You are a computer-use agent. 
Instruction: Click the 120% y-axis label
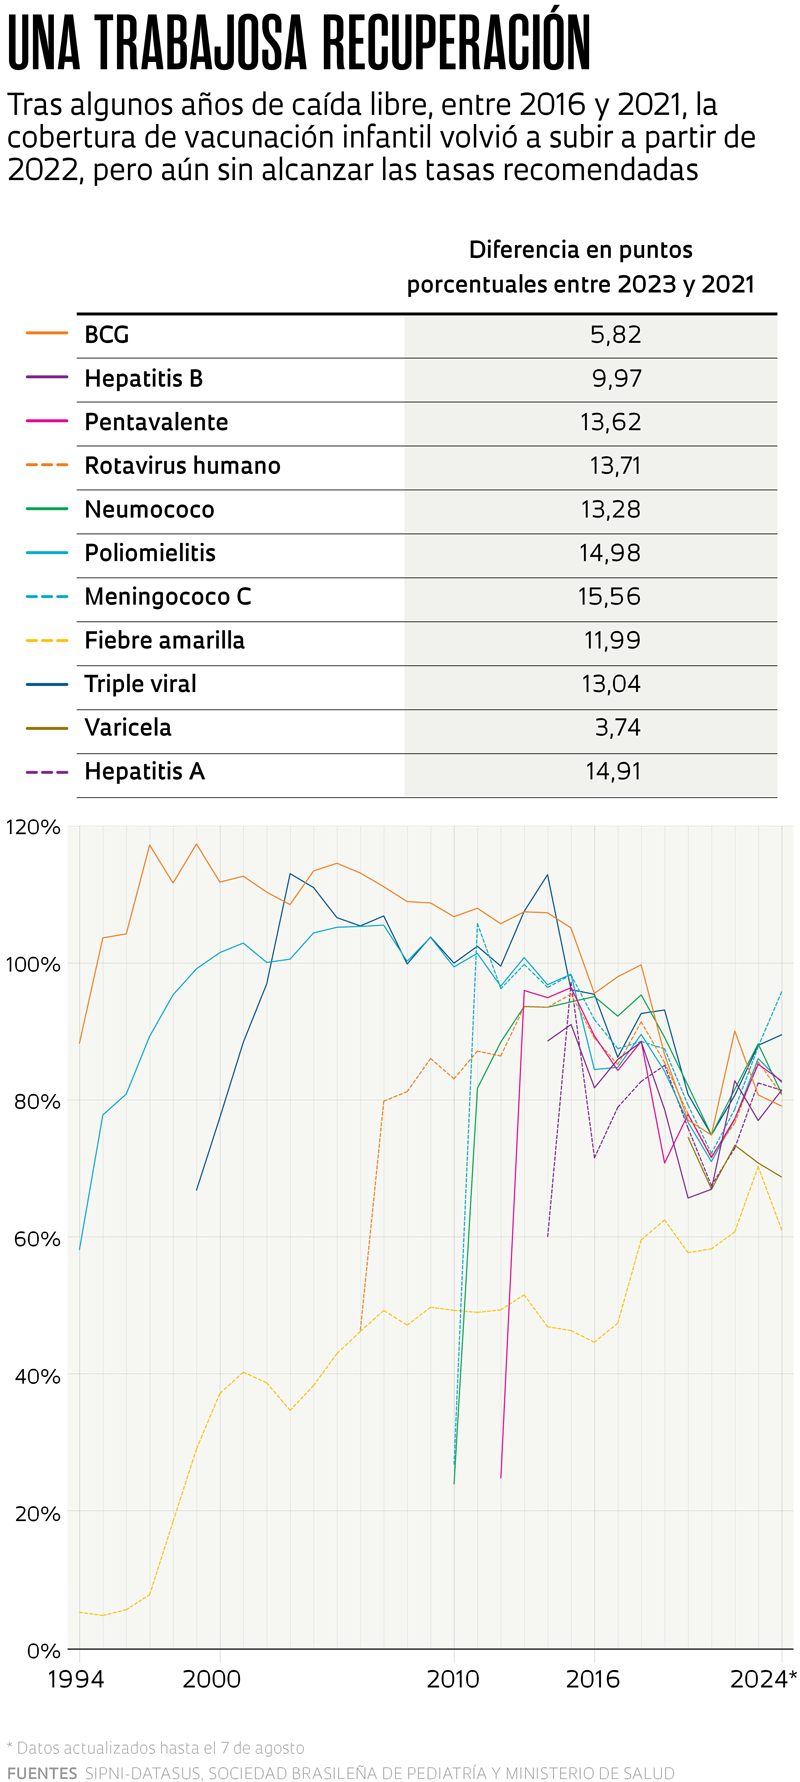pyautogui.click(x=33, y=828)
